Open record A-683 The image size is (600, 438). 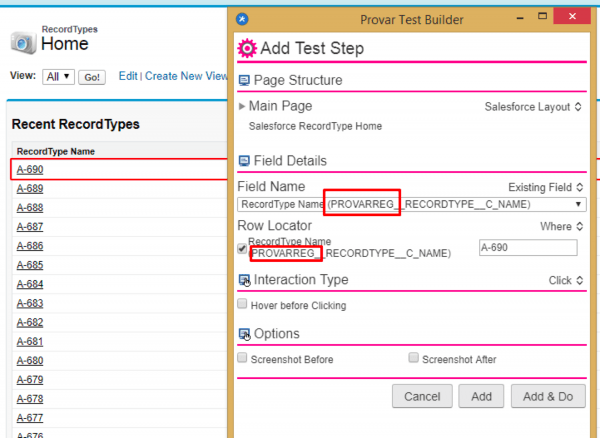[x=30, y=303]
